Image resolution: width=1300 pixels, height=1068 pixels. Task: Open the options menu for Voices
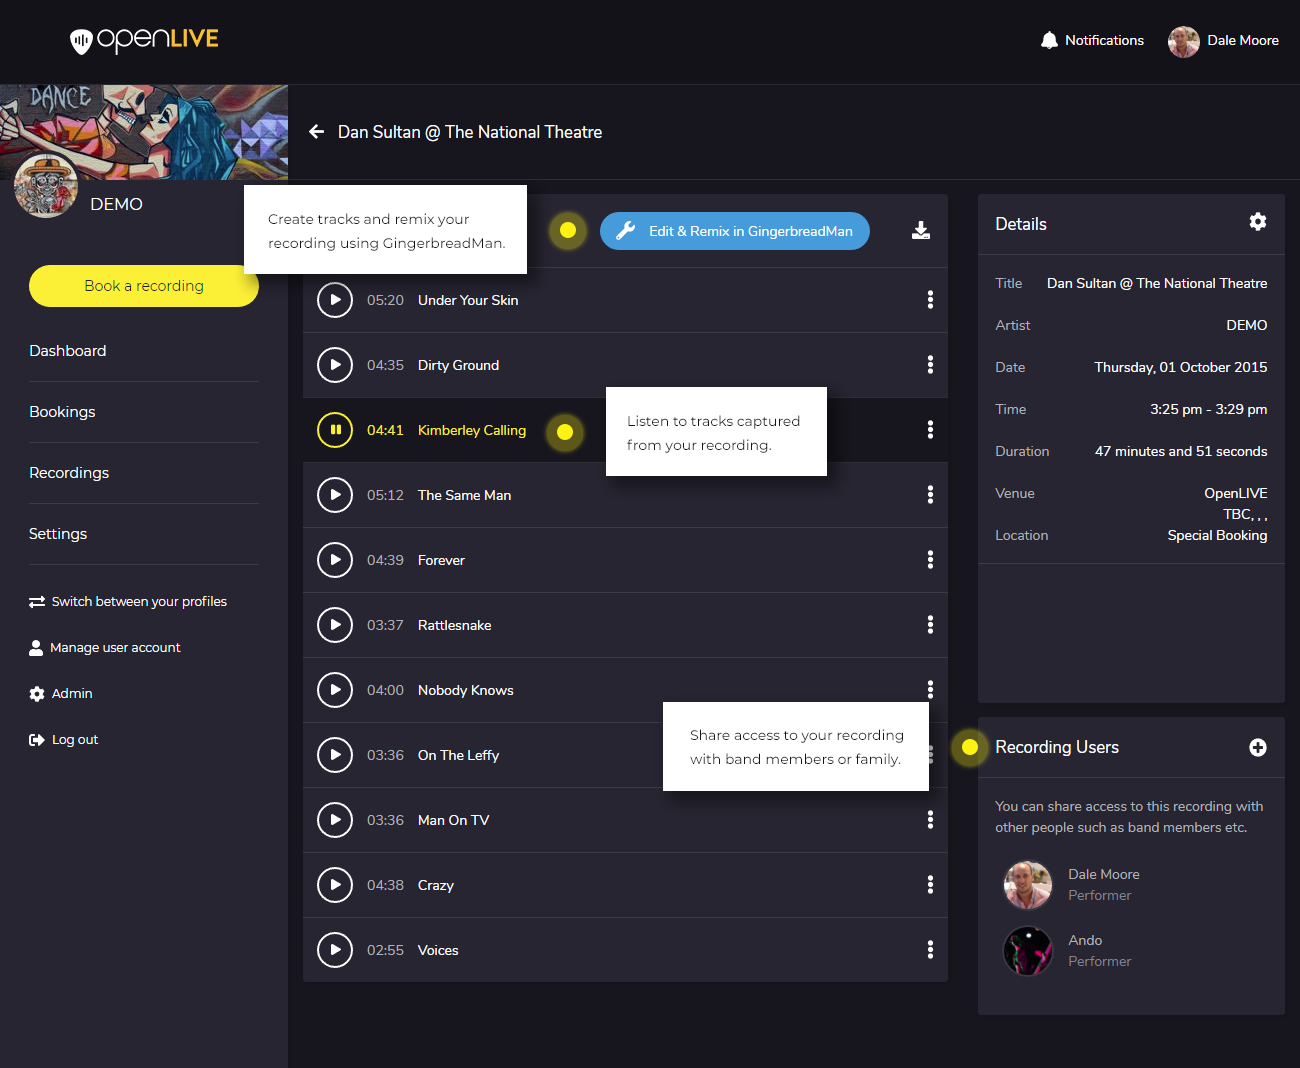coord(930,949)
